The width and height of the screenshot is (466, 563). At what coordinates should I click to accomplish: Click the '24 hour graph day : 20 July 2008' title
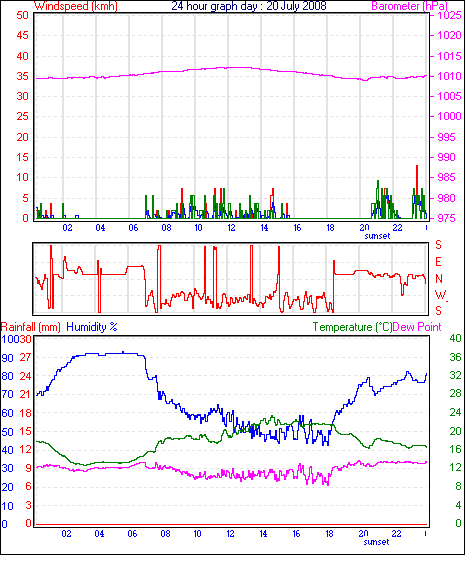(x=248, y=6)
